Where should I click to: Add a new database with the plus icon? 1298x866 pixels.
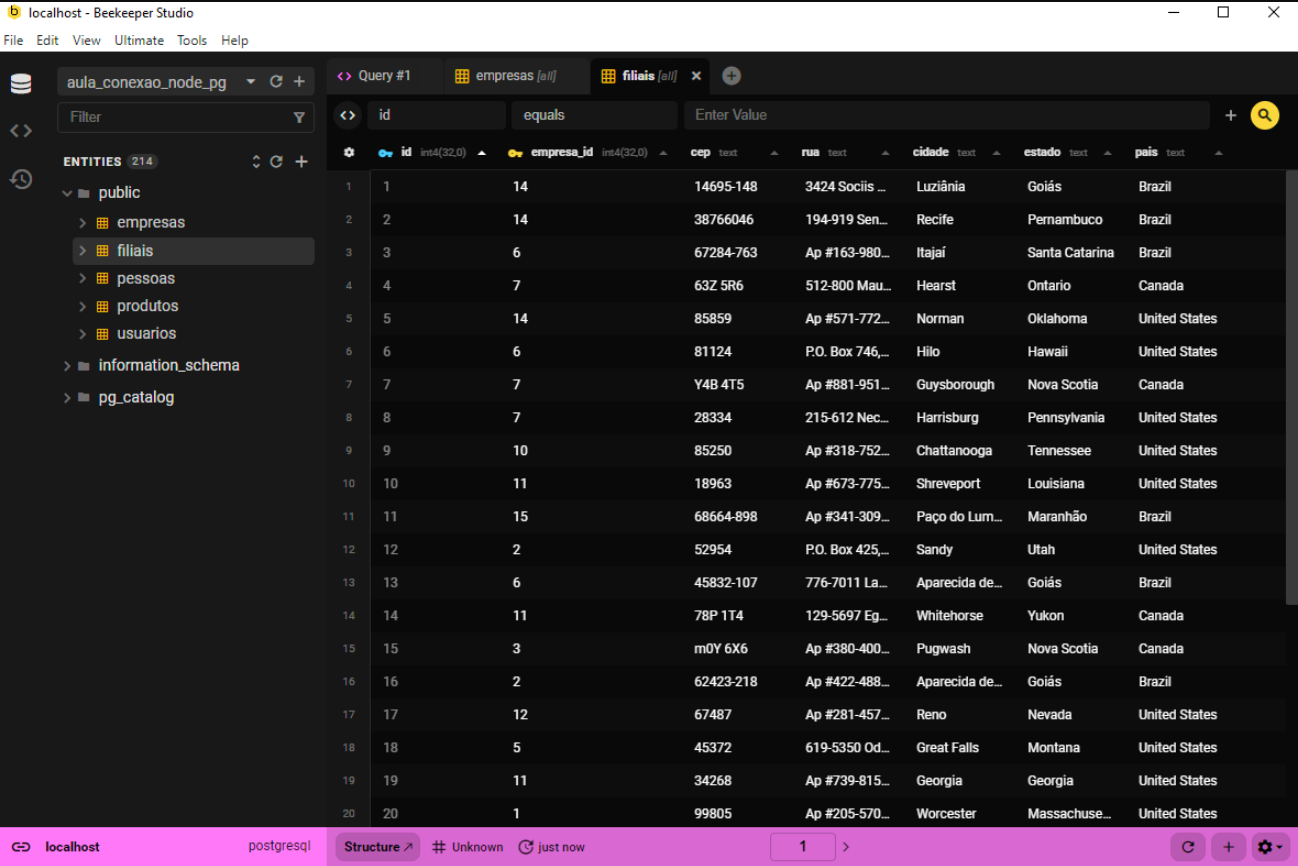(x=299, y=82)
